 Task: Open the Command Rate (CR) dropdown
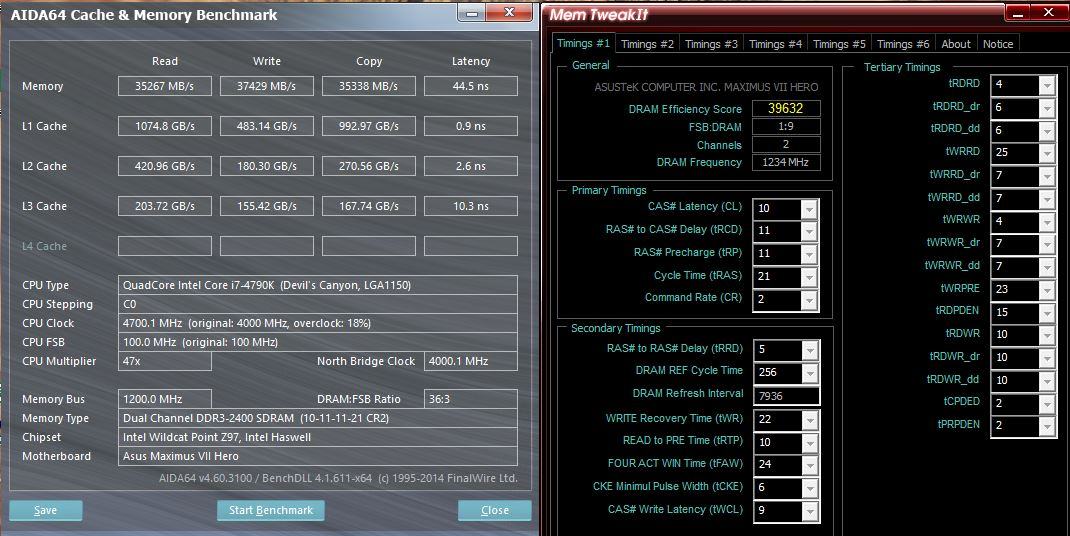[809, 299]
